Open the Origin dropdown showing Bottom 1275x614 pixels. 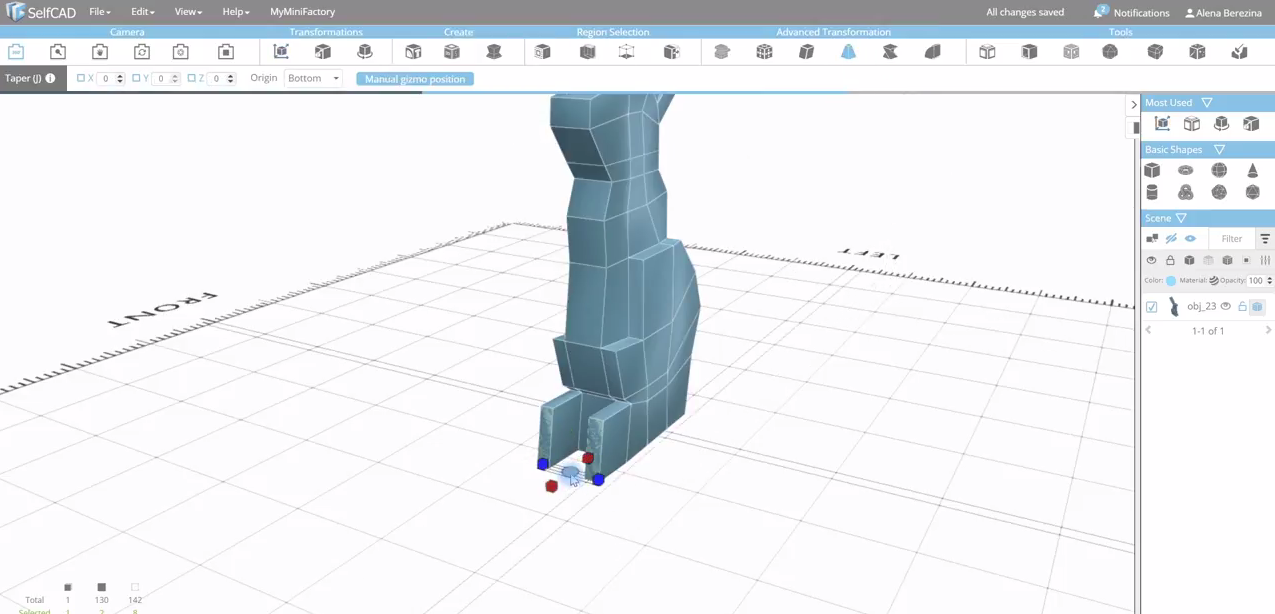(x=313, y=78)
